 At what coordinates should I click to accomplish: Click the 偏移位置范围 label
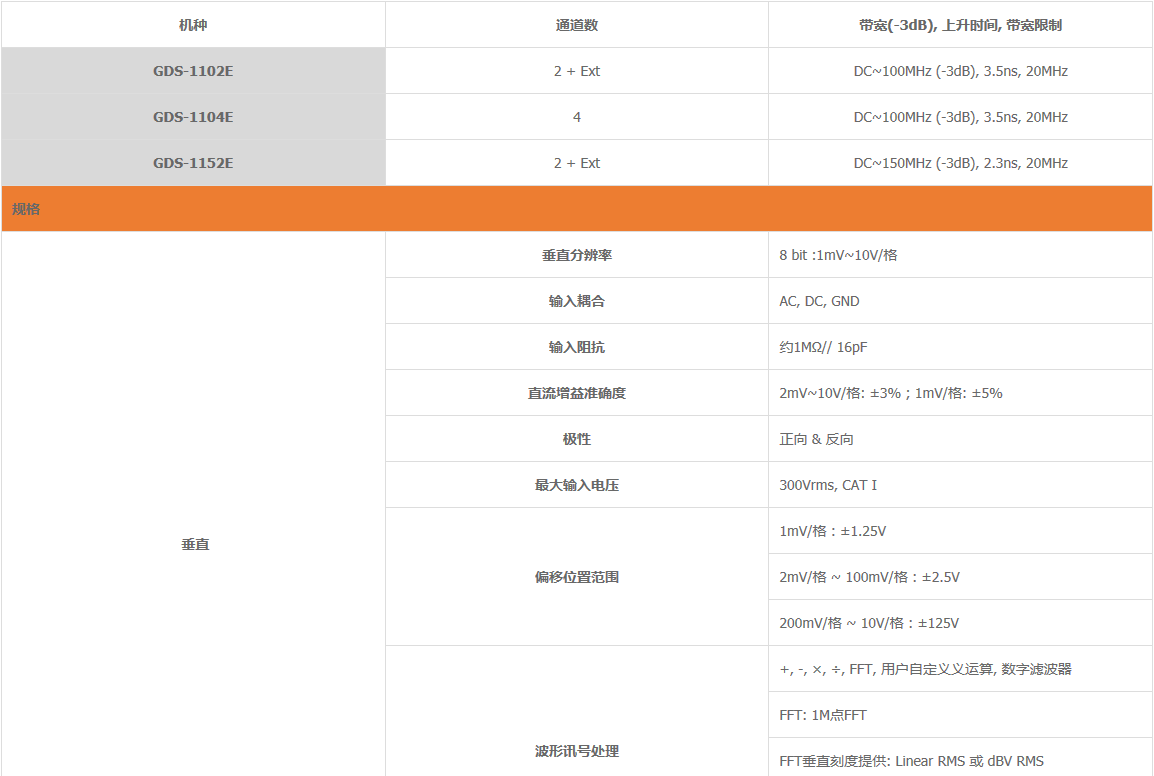(577, 577)
